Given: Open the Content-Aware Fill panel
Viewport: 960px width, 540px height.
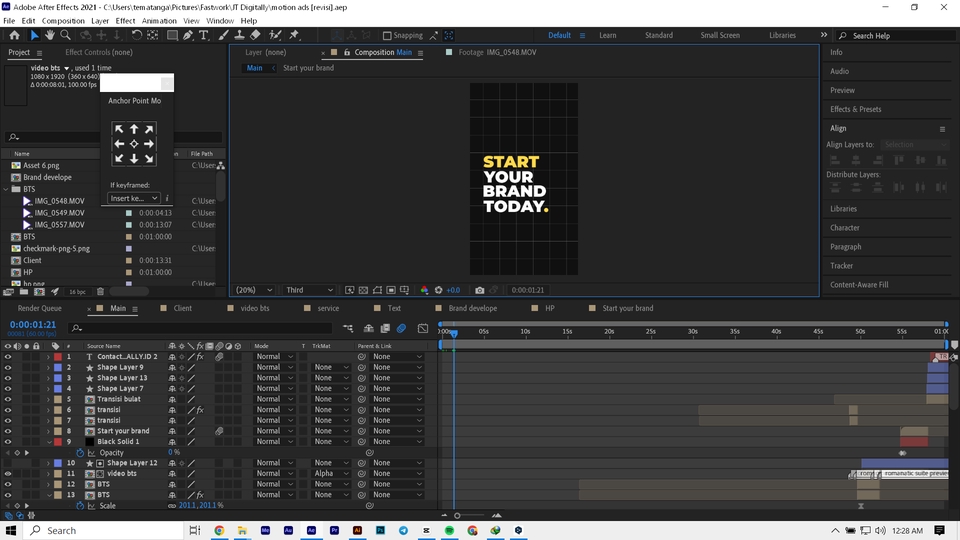Looking at the screenshot, I should click(x=859, y=285).
